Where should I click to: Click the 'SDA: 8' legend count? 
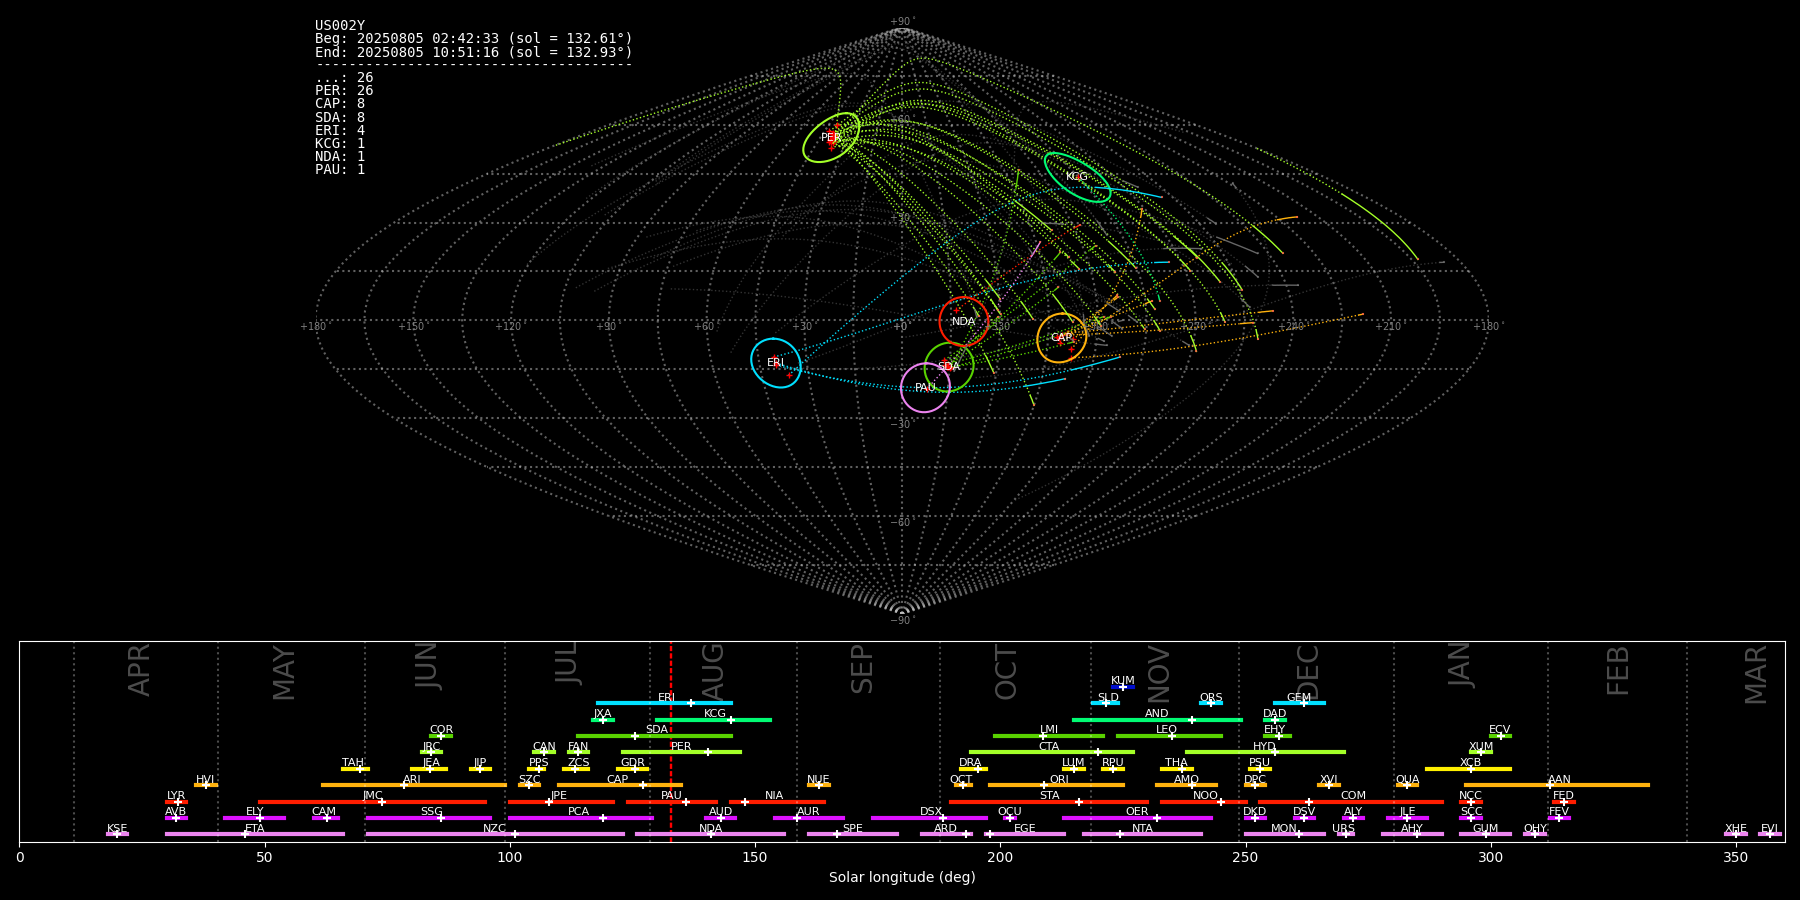[x=340, y=117]
